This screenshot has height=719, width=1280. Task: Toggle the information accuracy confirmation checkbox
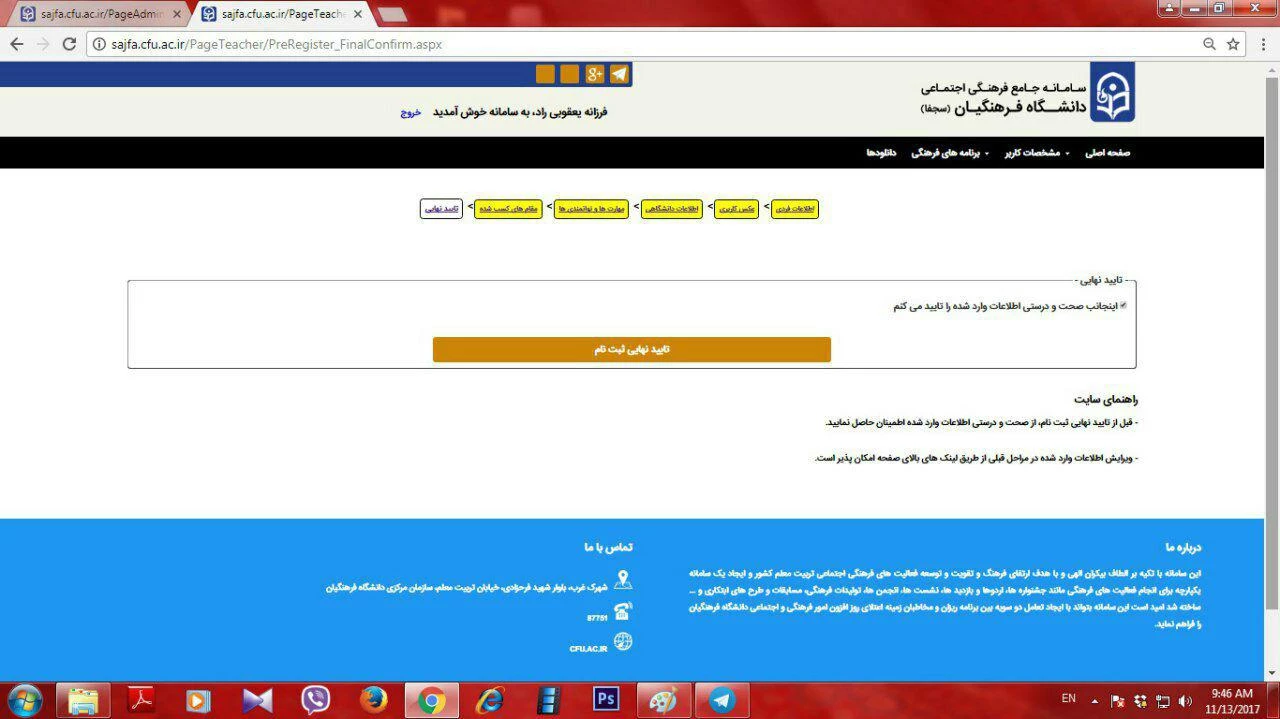click(x=1123, y=306)
